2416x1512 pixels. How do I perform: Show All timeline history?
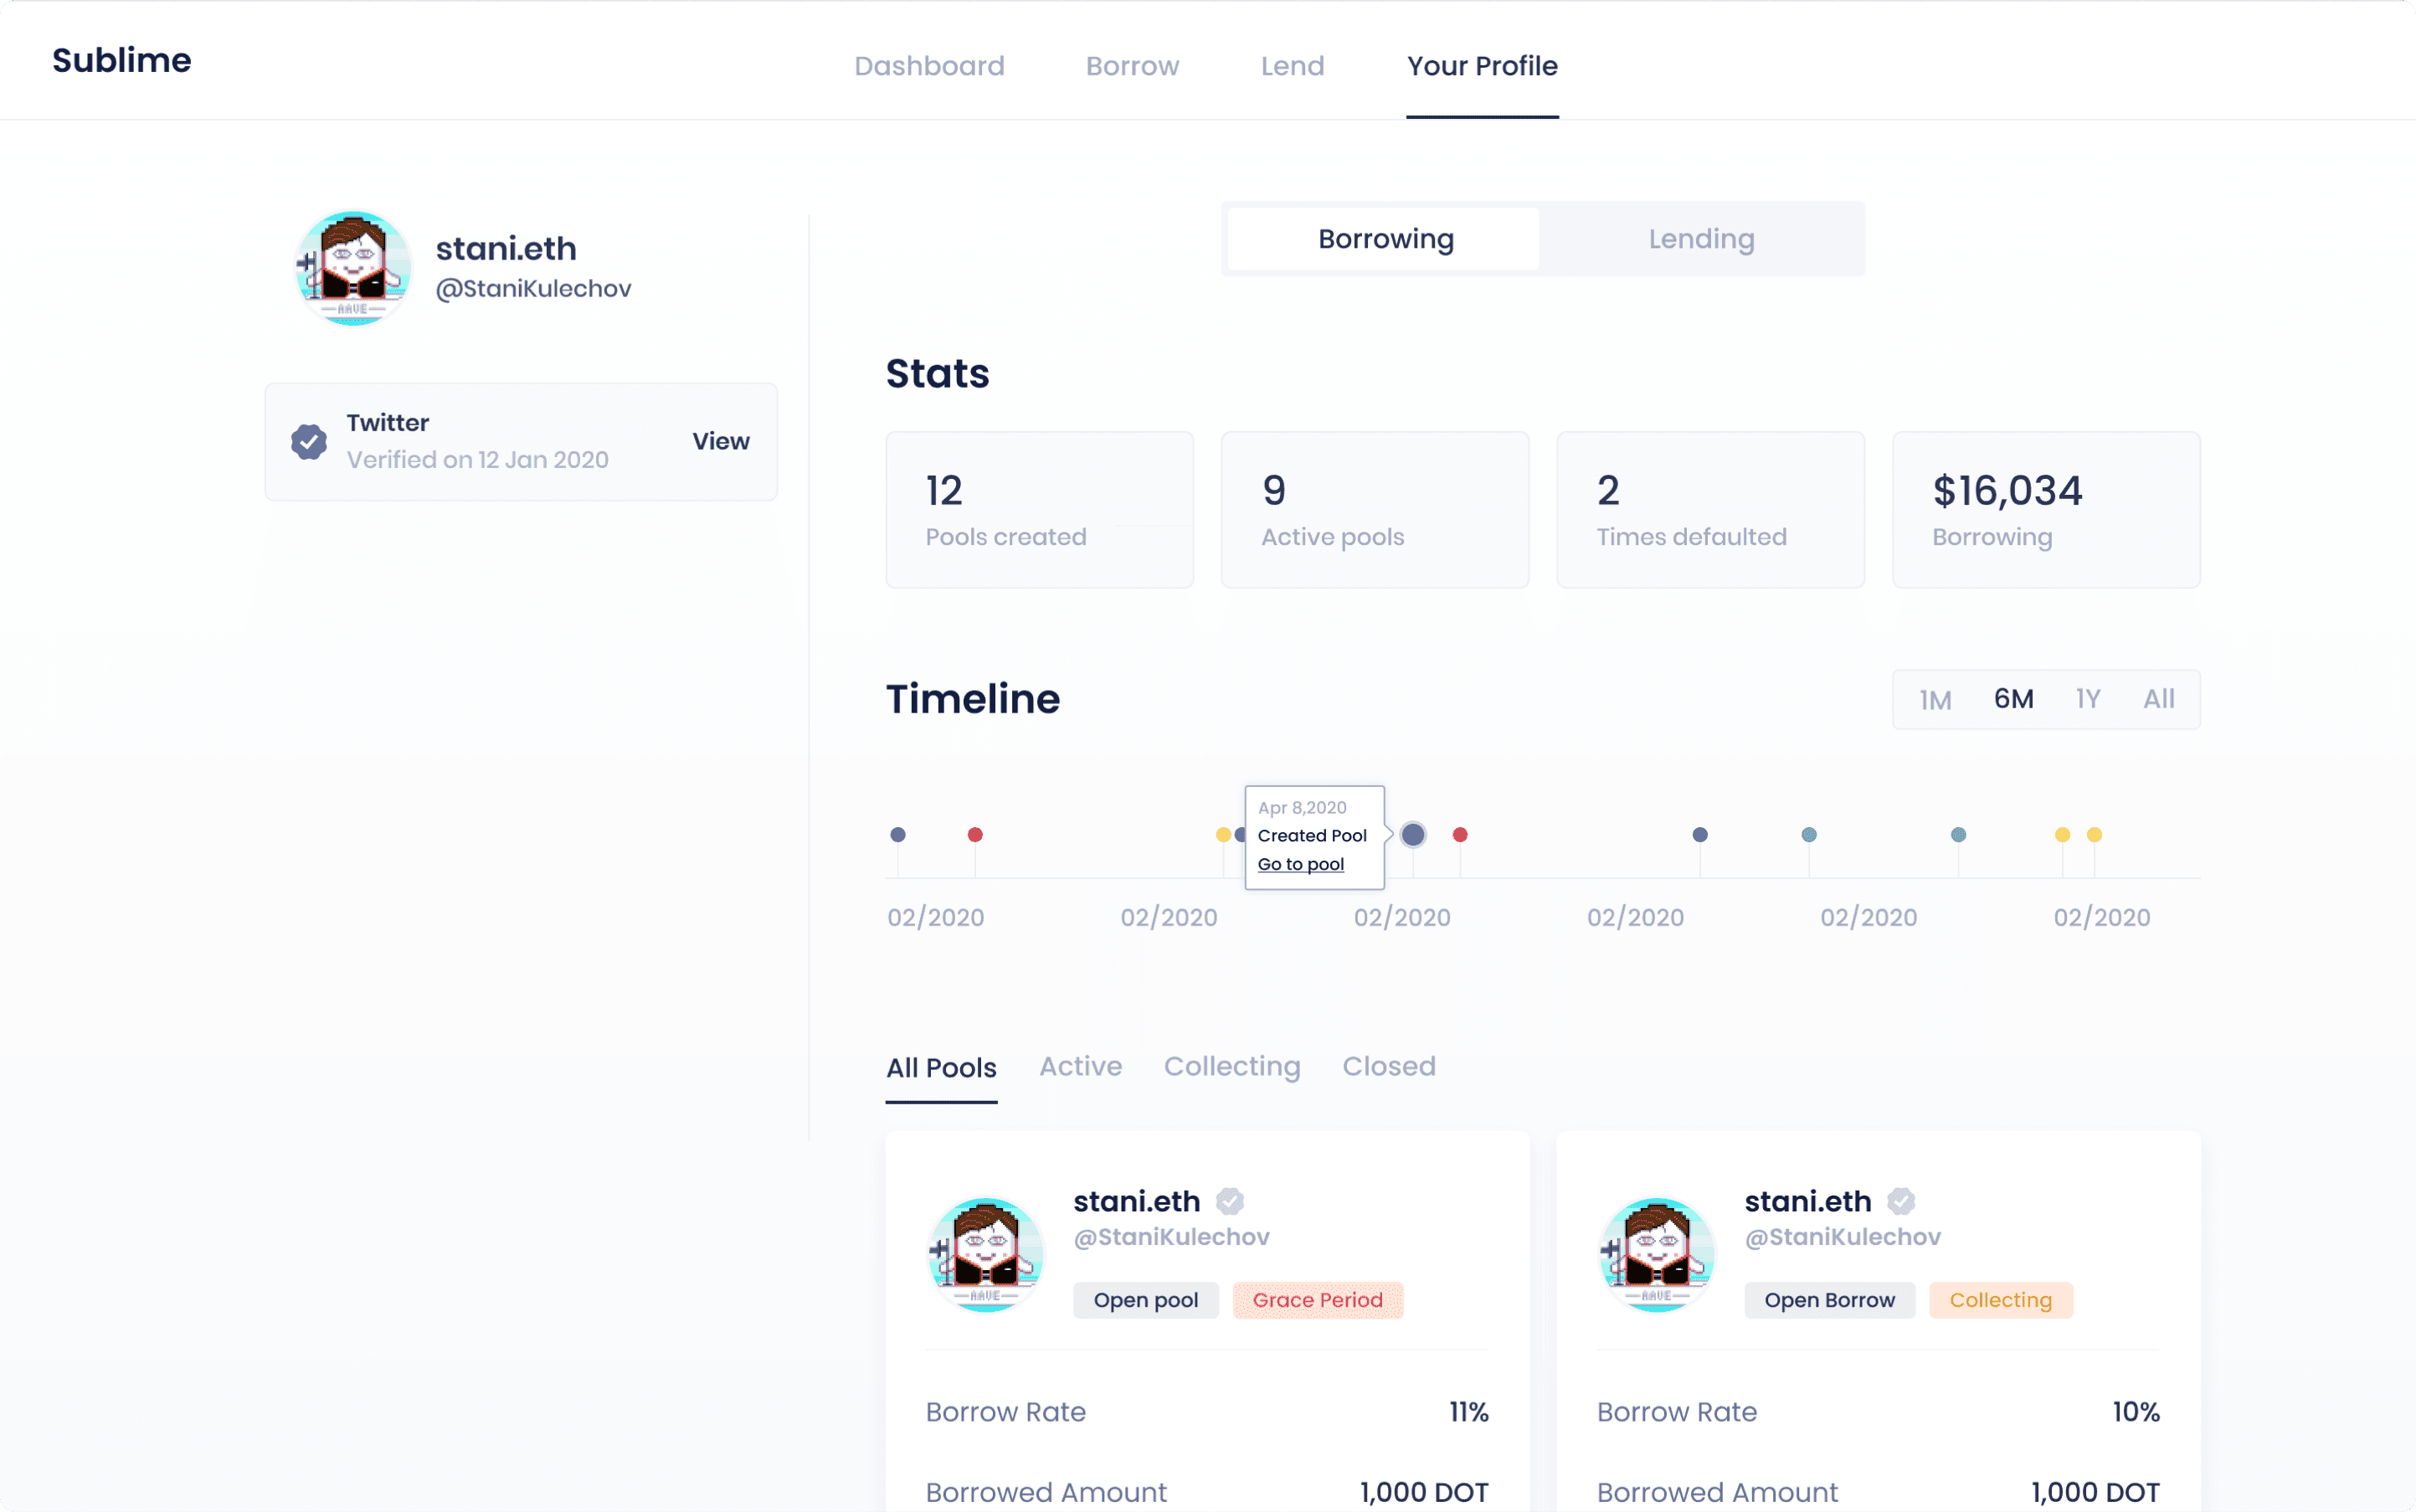[x=2158, y=700]
